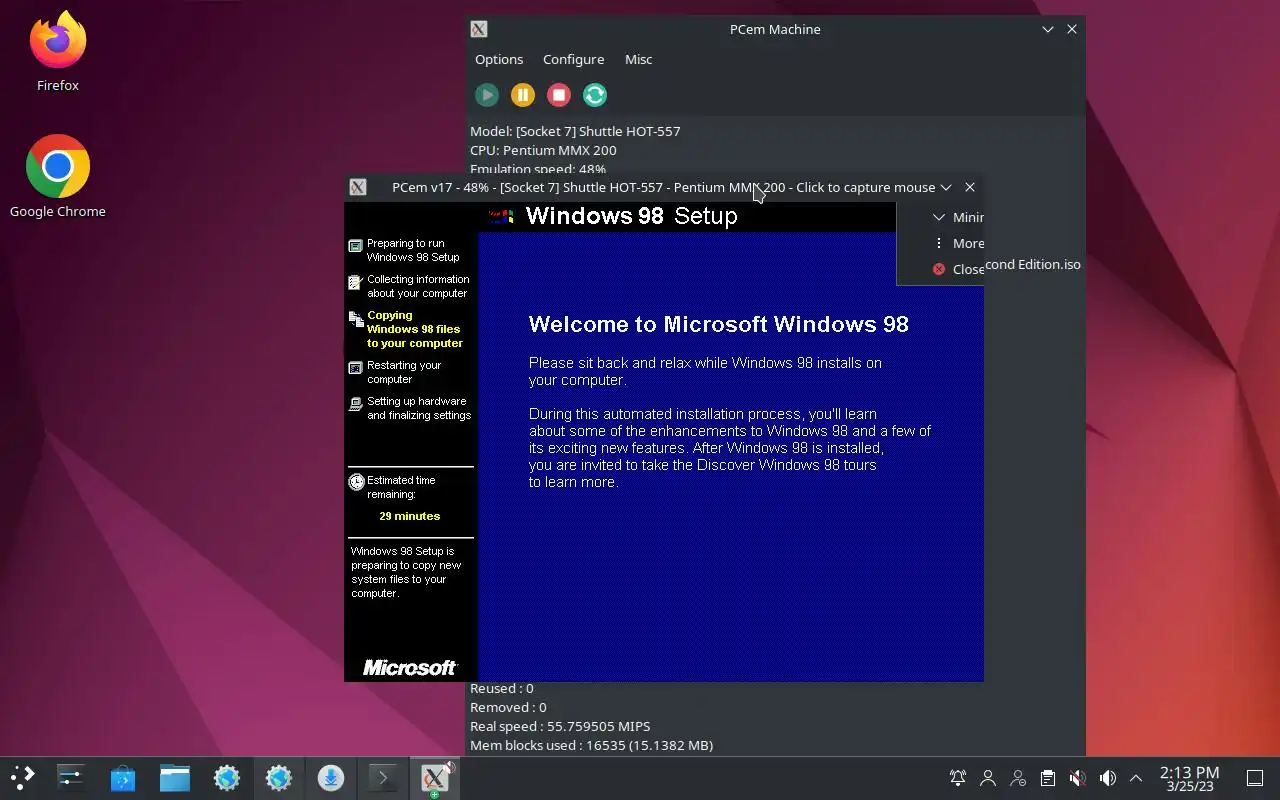Click the 'Removed : 0' status line
This screenshot has height=800, width=1280.
[508, 707]
